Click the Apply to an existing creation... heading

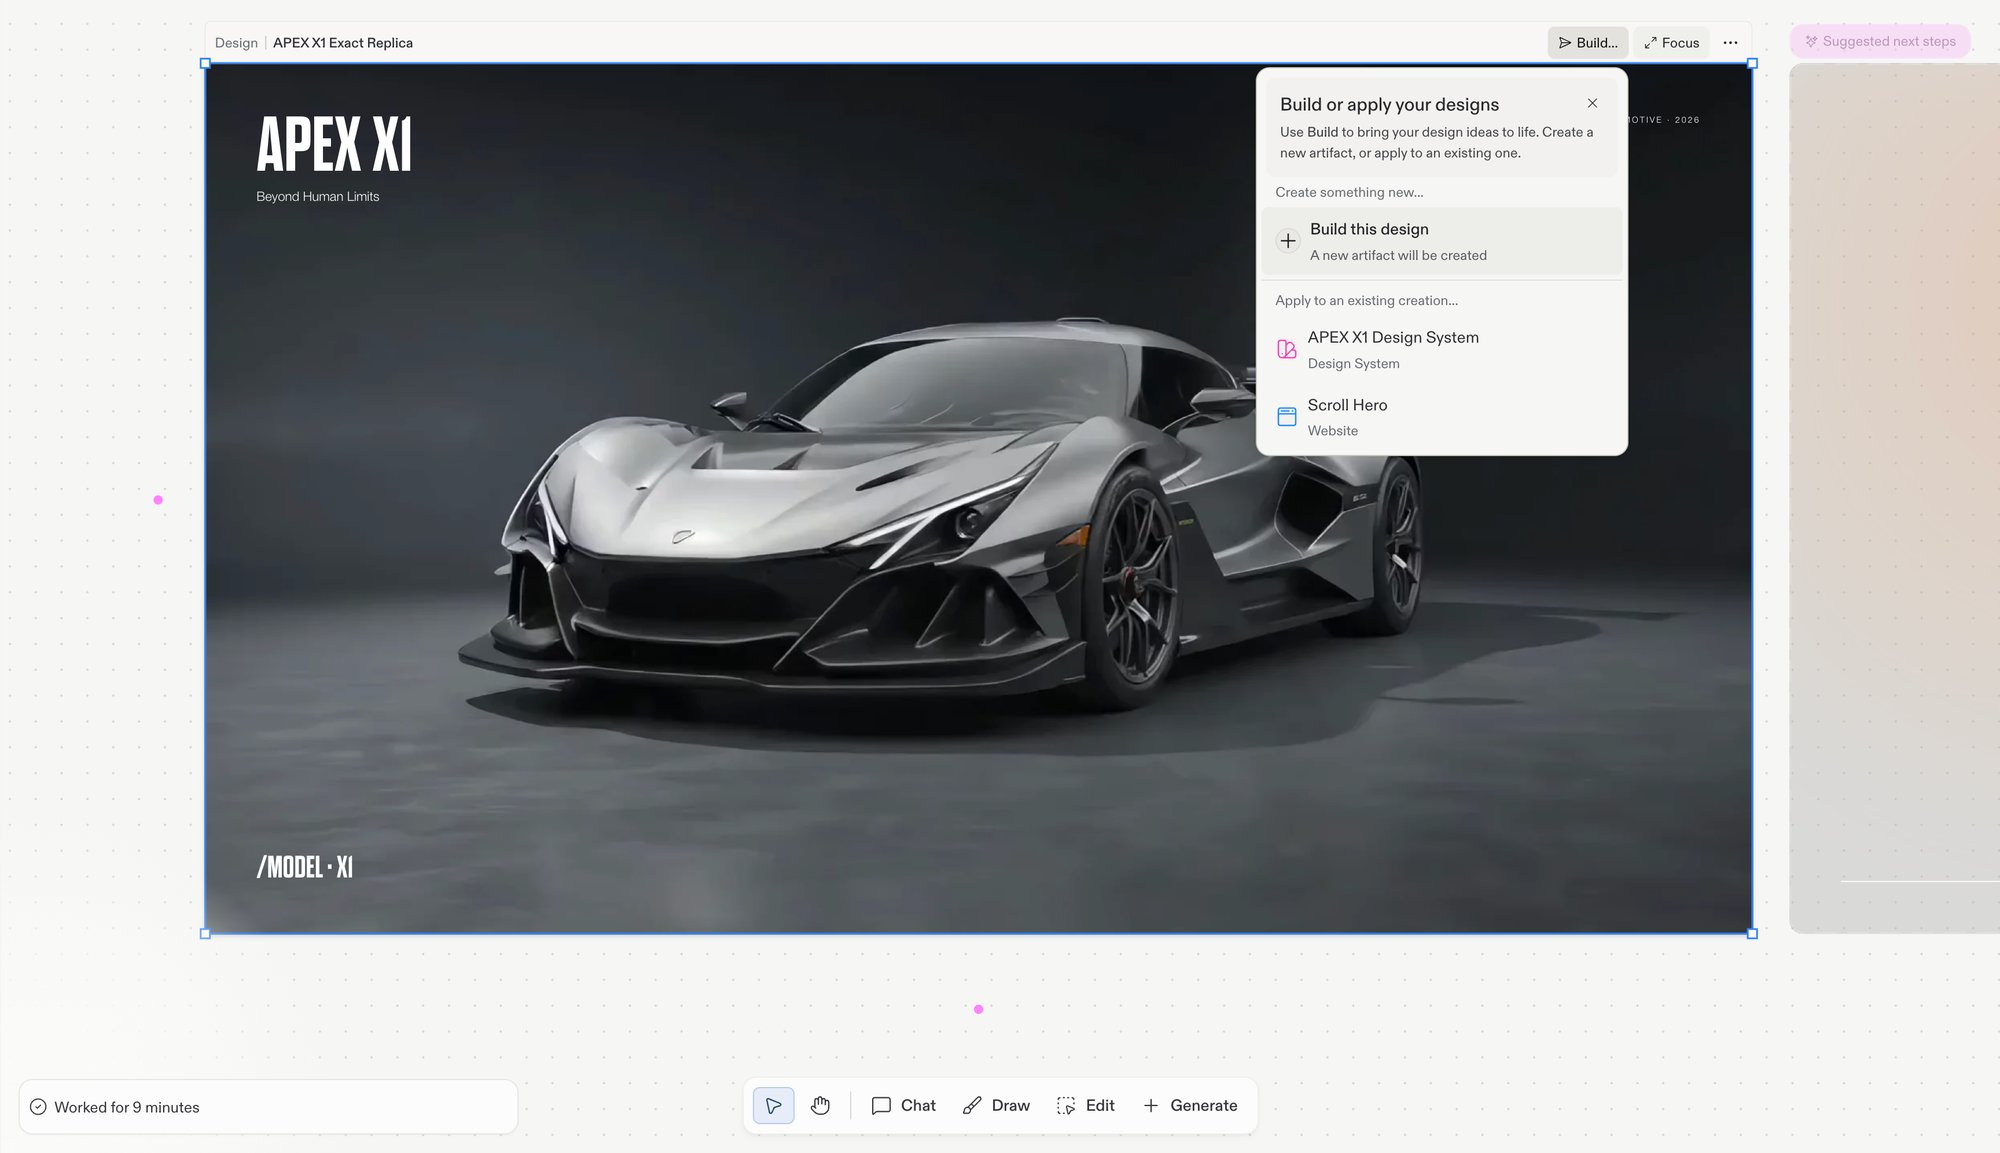tap(1366, 300)
